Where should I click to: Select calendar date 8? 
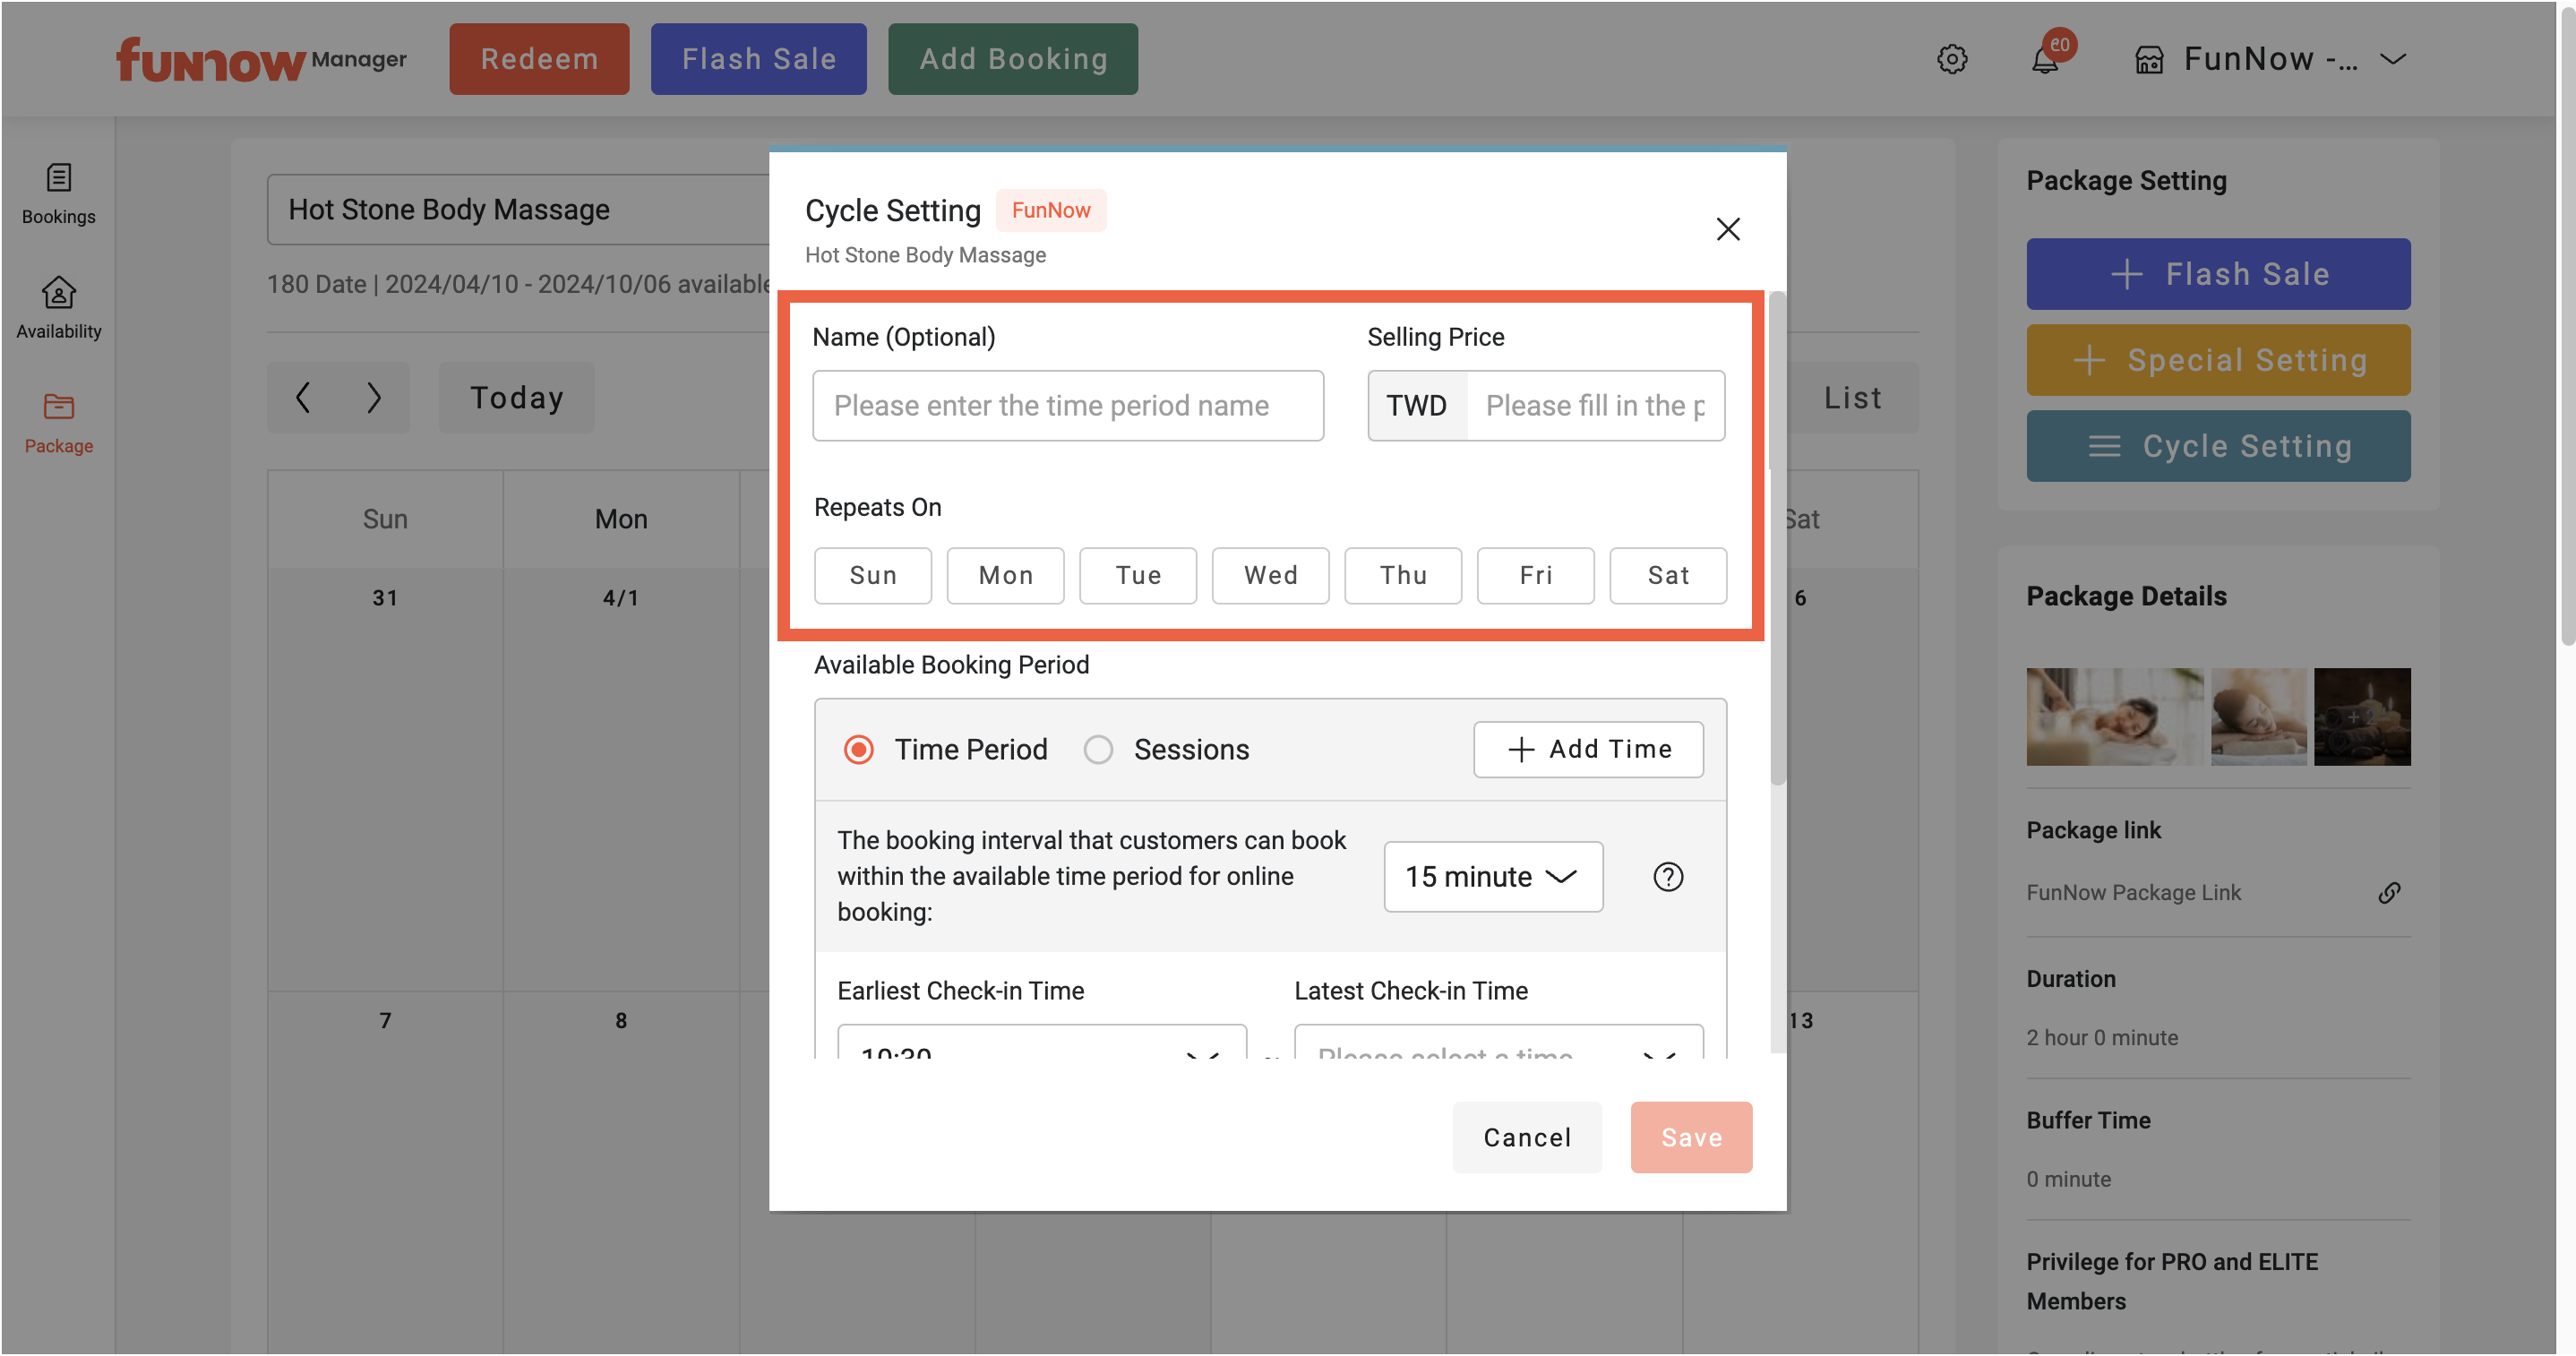tap(621, 1020)
